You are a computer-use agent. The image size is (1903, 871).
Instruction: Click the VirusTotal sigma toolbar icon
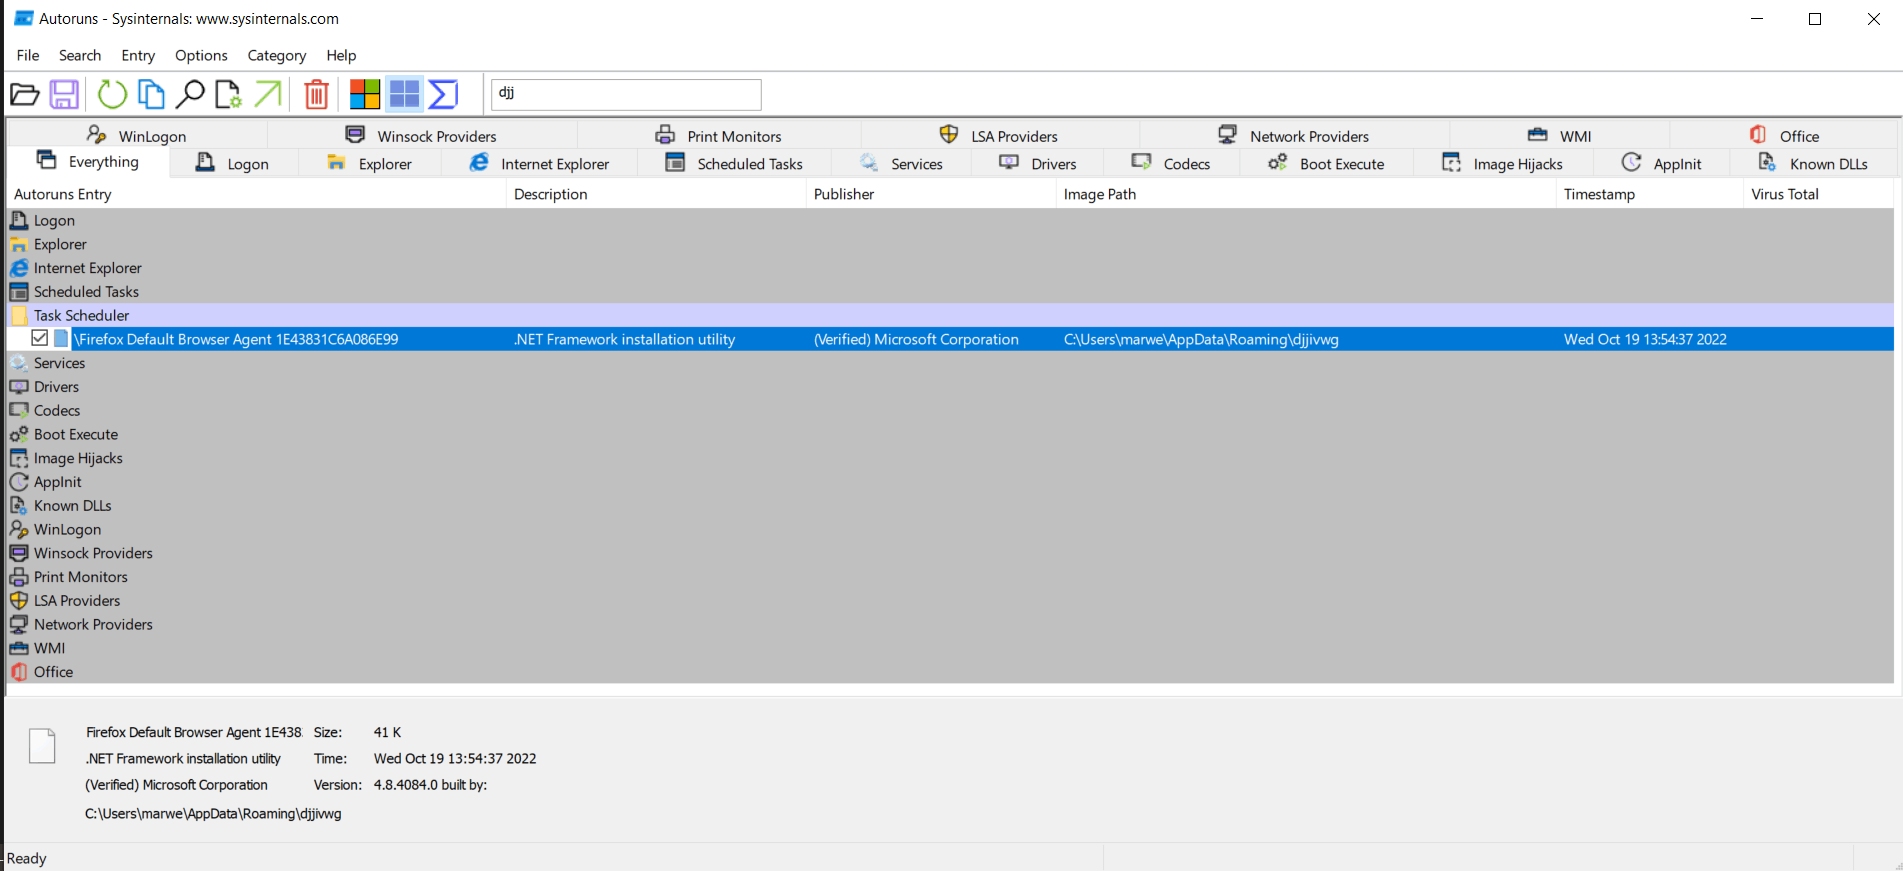click(443, 95)
